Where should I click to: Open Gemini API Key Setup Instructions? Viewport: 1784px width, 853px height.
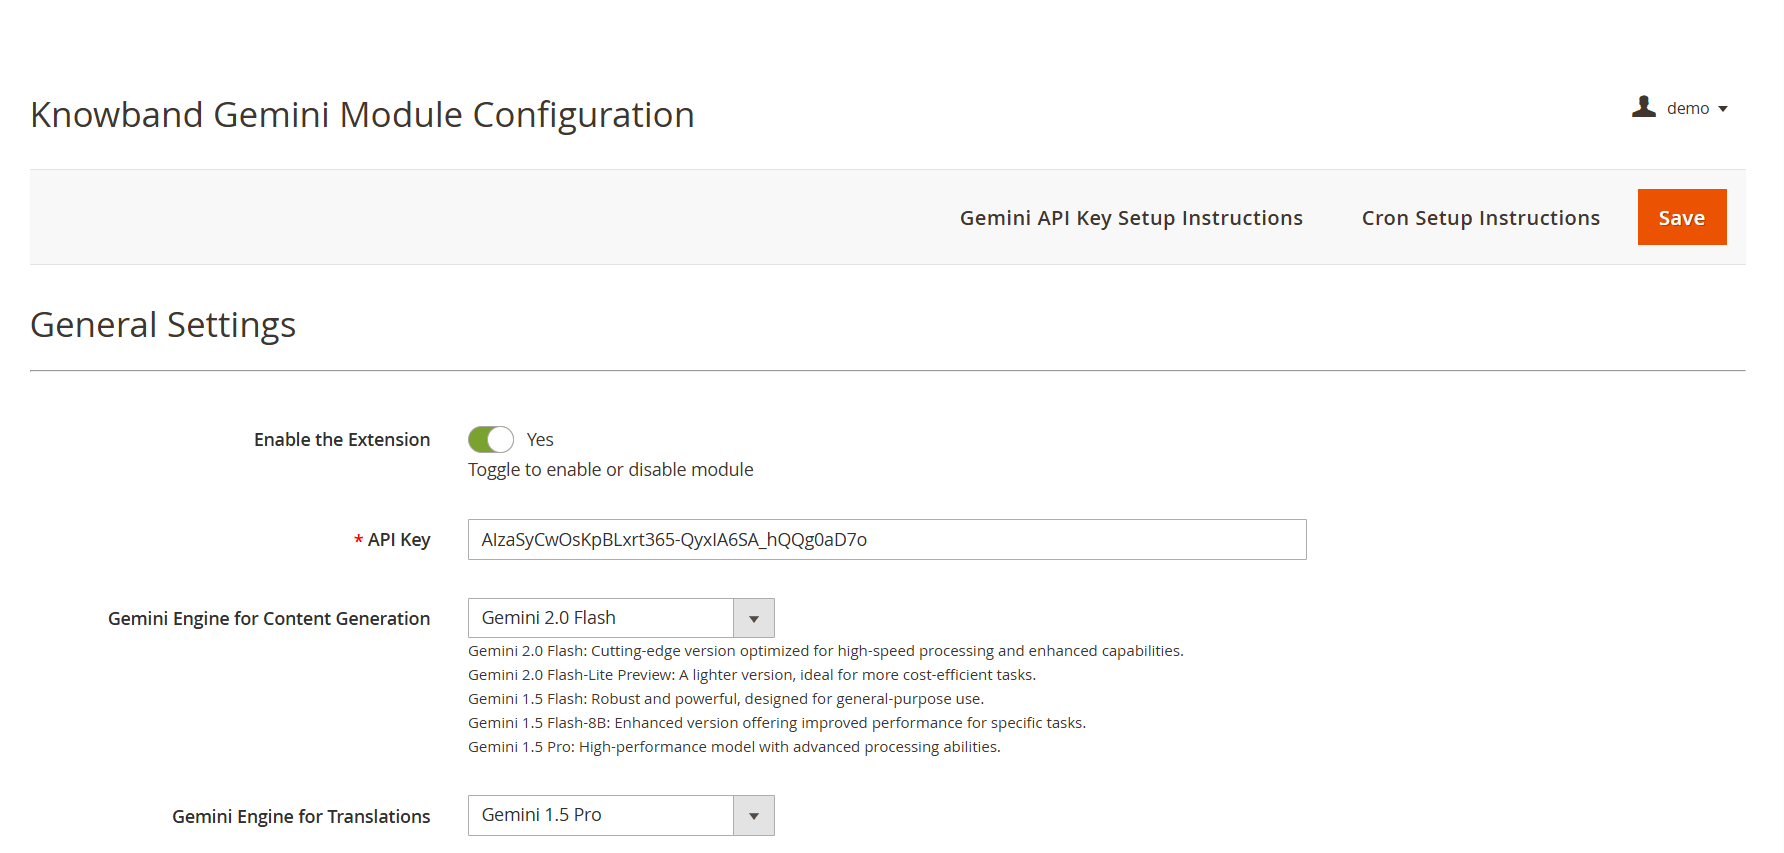[x=1131, y=218]
